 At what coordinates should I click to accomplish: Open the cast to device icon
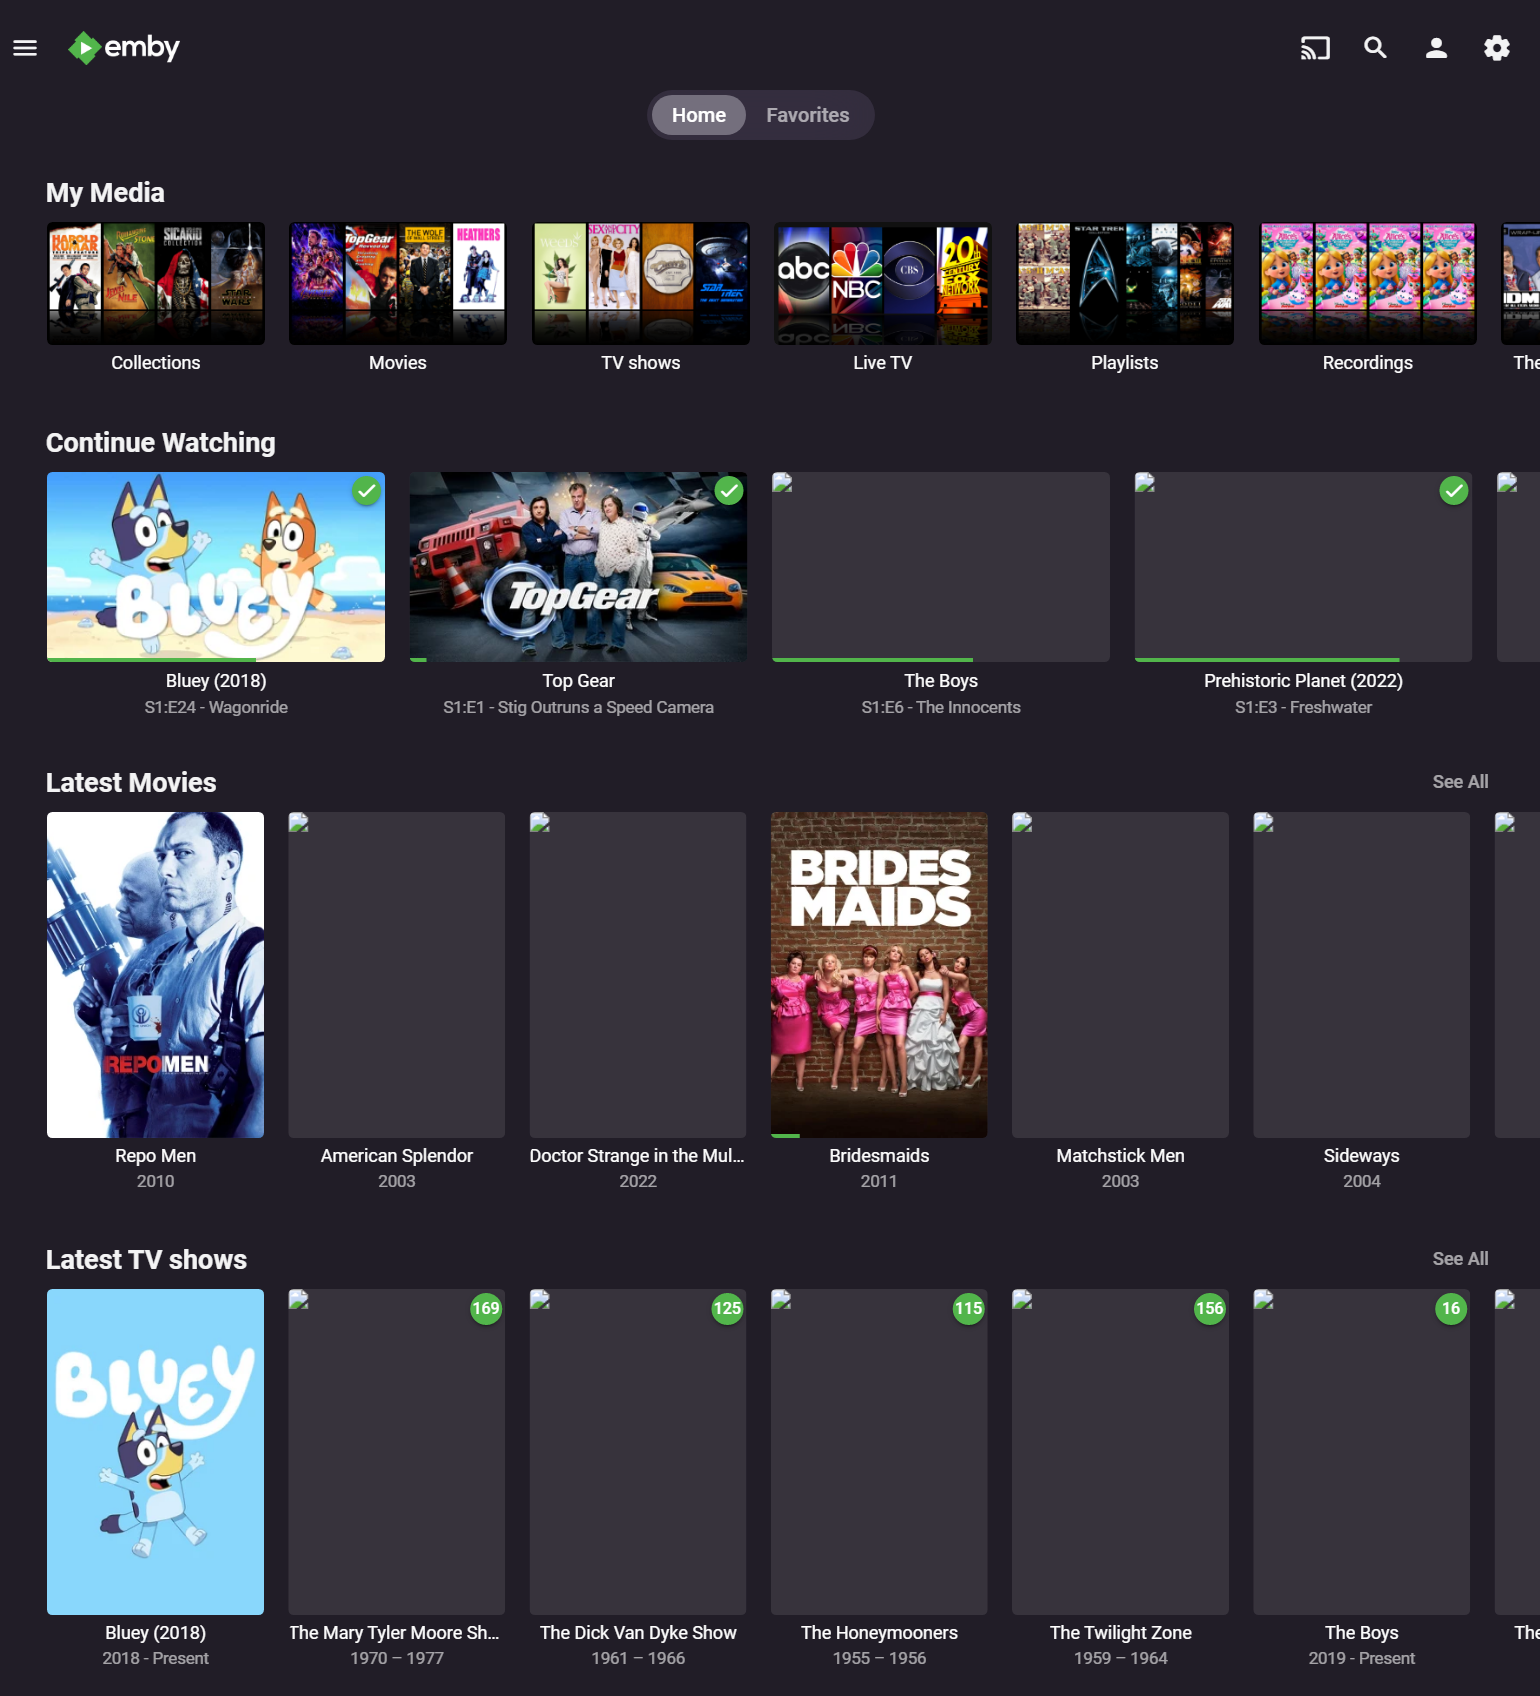click(x=1315, y=48)
